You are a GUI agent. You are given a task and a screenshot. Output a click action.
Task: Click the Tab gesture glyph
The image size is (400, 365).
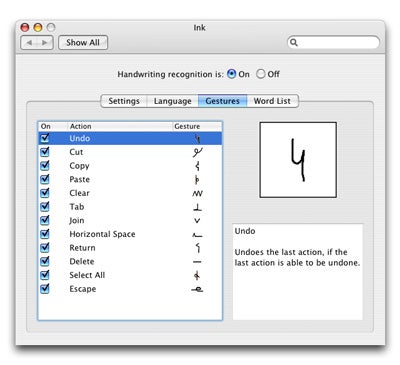[197, 207]
